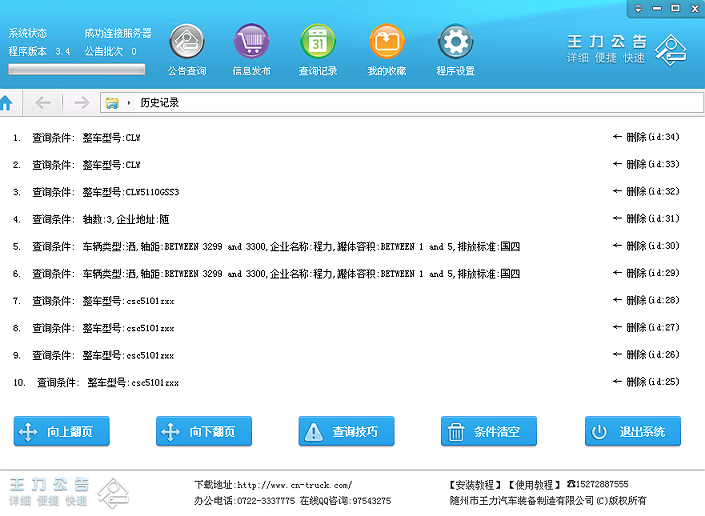
Task: Open title bar dropdown menu arrow
Action: pos(638,9)
